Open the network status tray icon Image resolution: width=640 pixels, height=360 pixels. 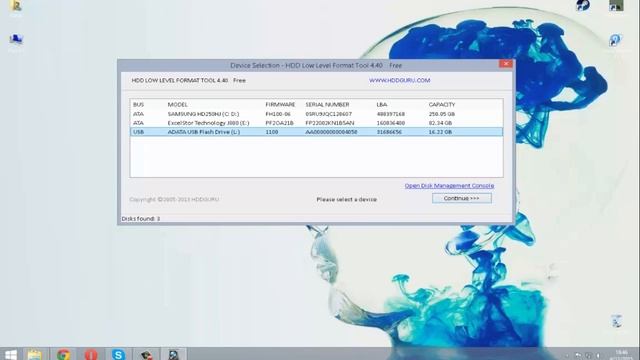point(588,356)
